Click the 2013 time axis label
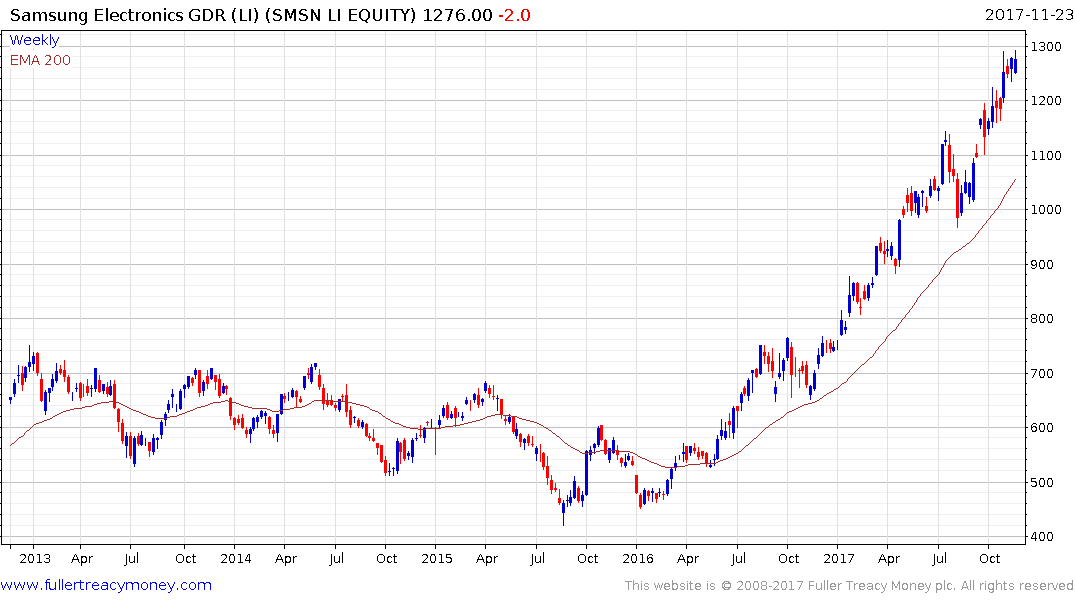Screen dimensions: 1075x600 click(x=35, y=558)
